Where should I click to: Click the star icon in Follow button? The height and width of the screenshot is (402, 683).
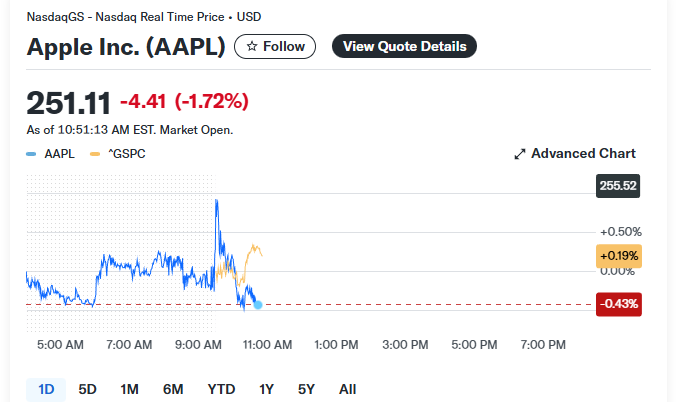point(252,46)
